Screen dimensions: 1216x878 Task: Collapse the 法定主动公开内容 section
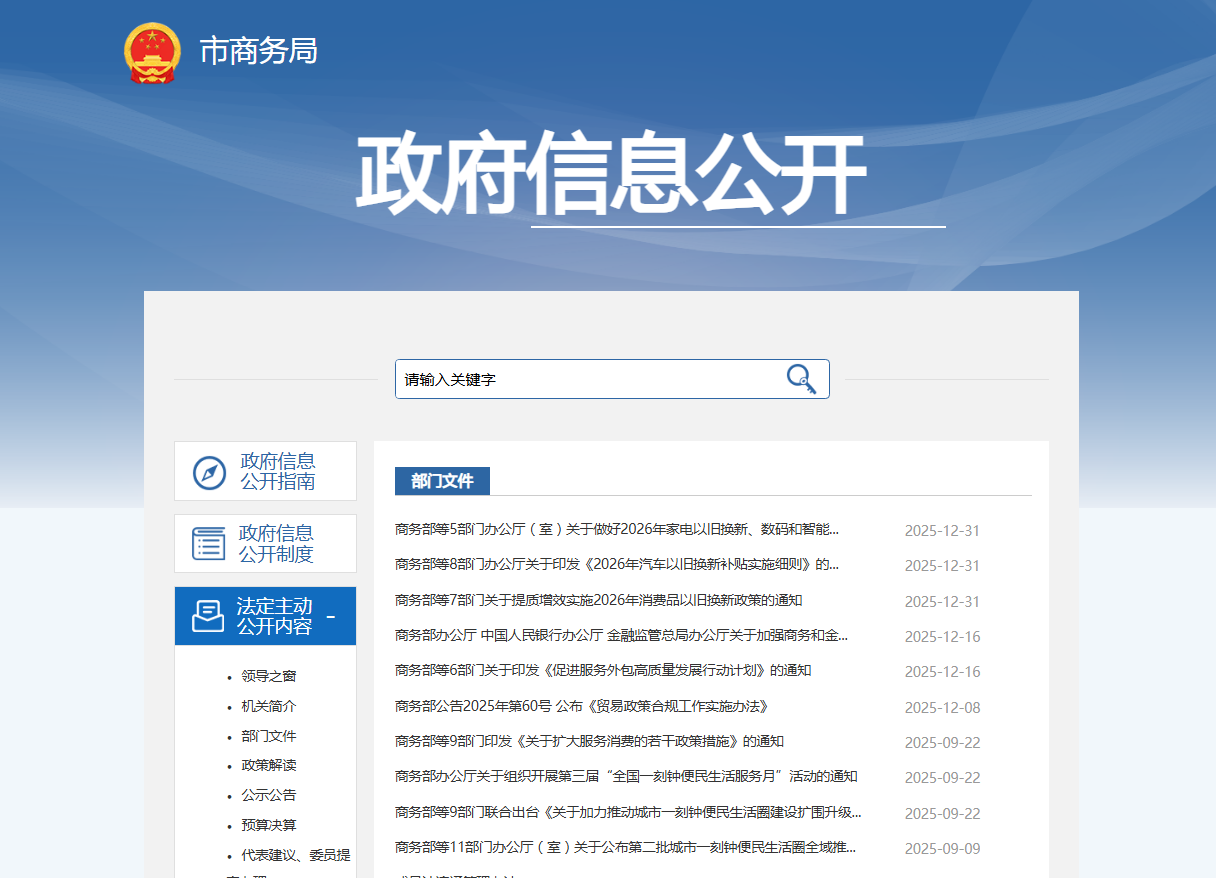pyautogui.click(x=331, y=616)
